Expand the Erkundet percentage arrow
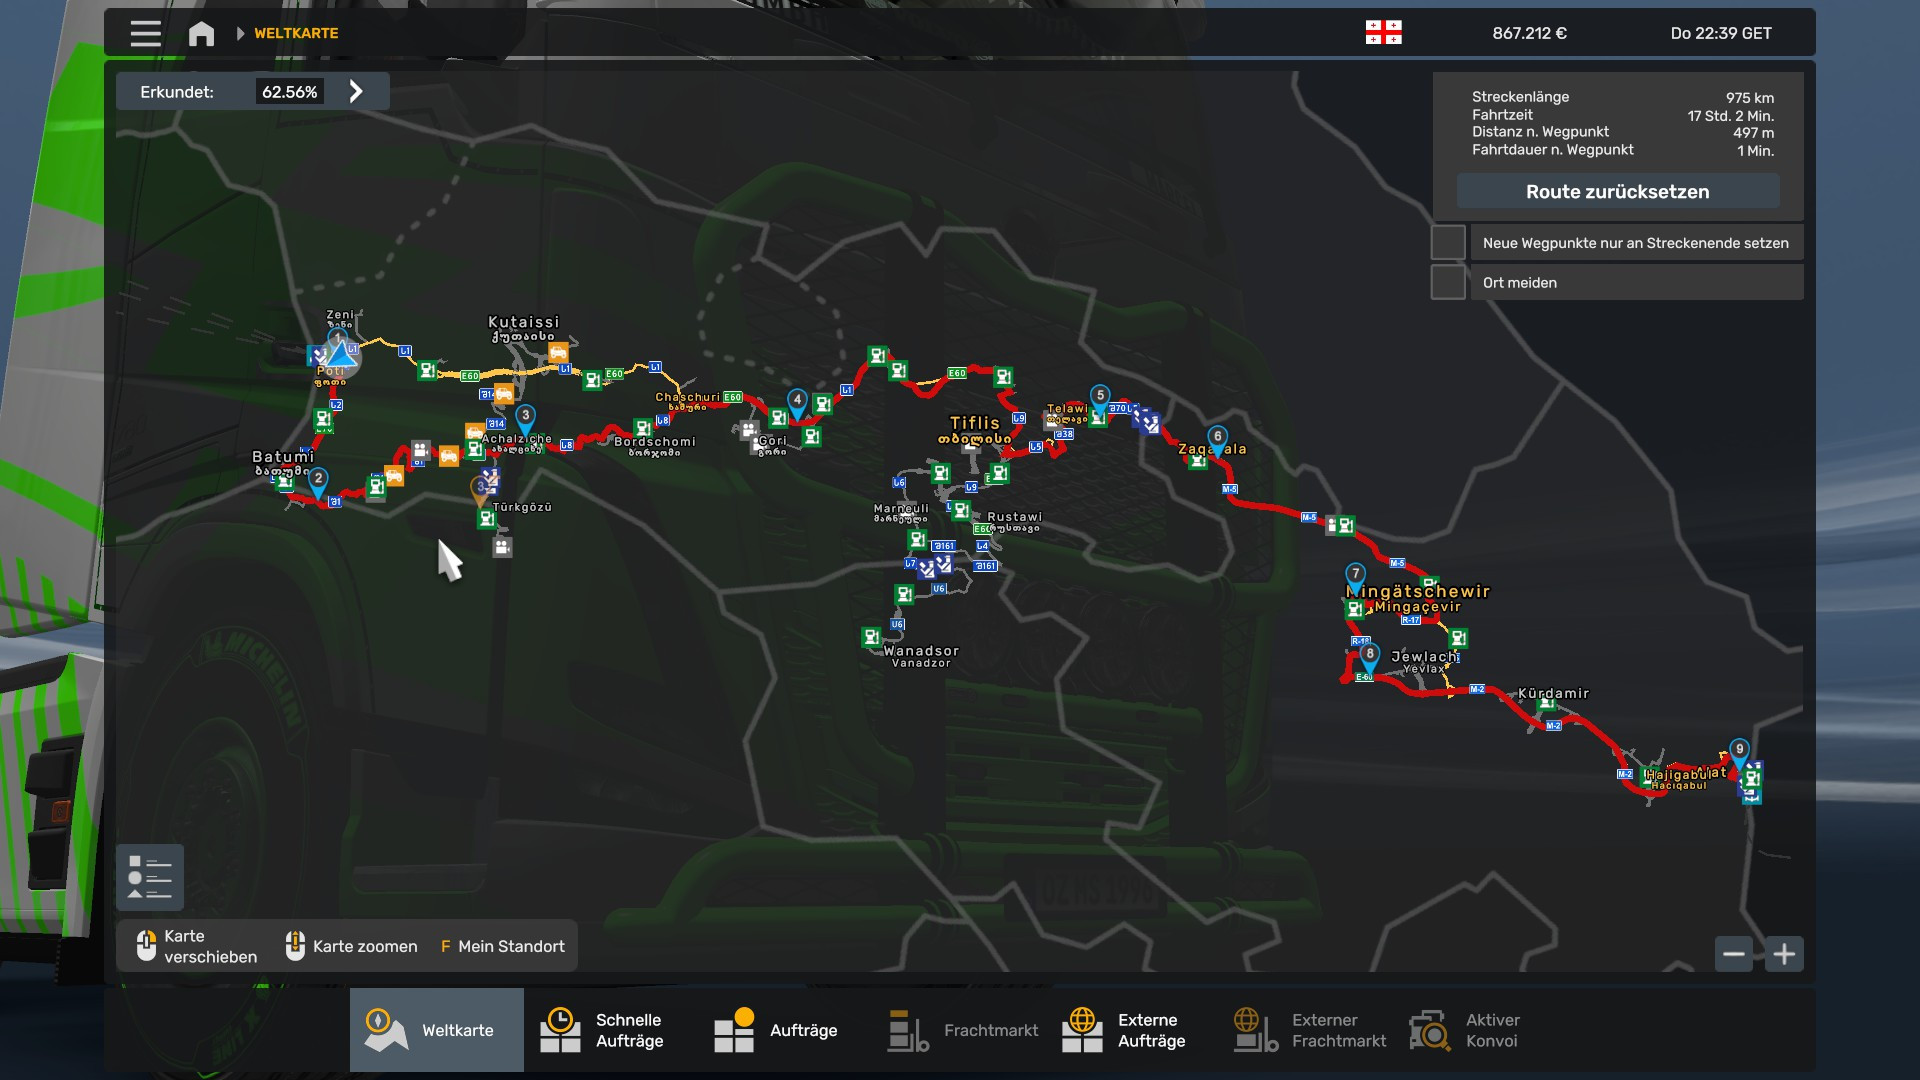 pos(356,92)
